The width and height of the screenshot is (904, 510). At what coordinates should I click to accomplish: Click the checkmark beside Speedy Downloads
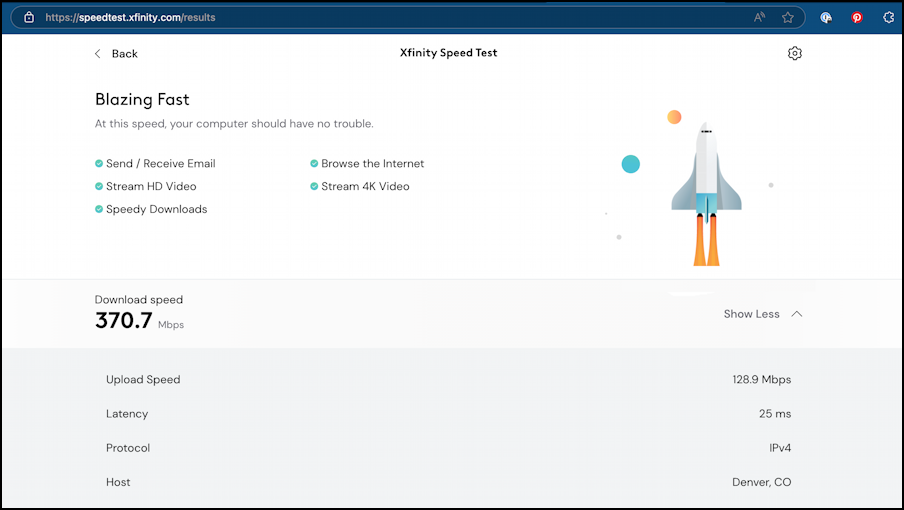click(99, 209)
